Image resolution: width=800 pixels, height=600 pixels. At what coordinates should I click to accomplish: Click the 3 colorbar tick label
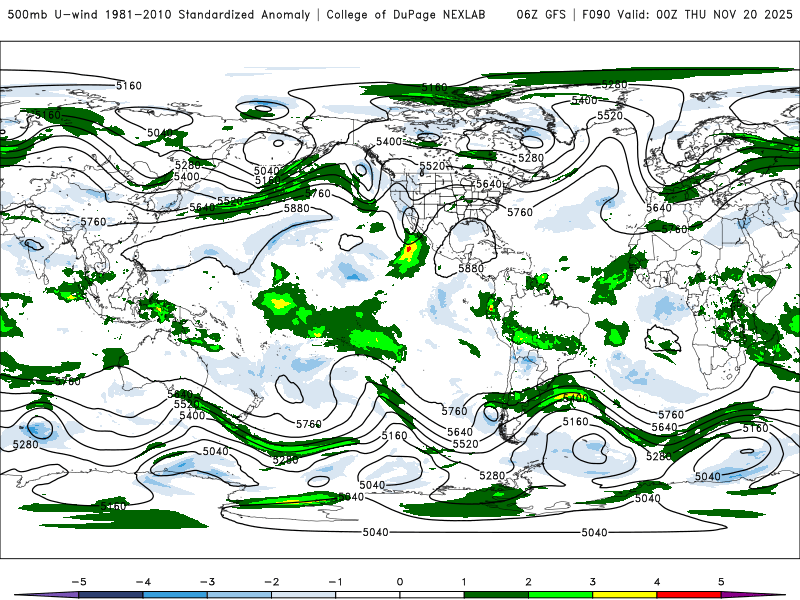pos(592,582)
